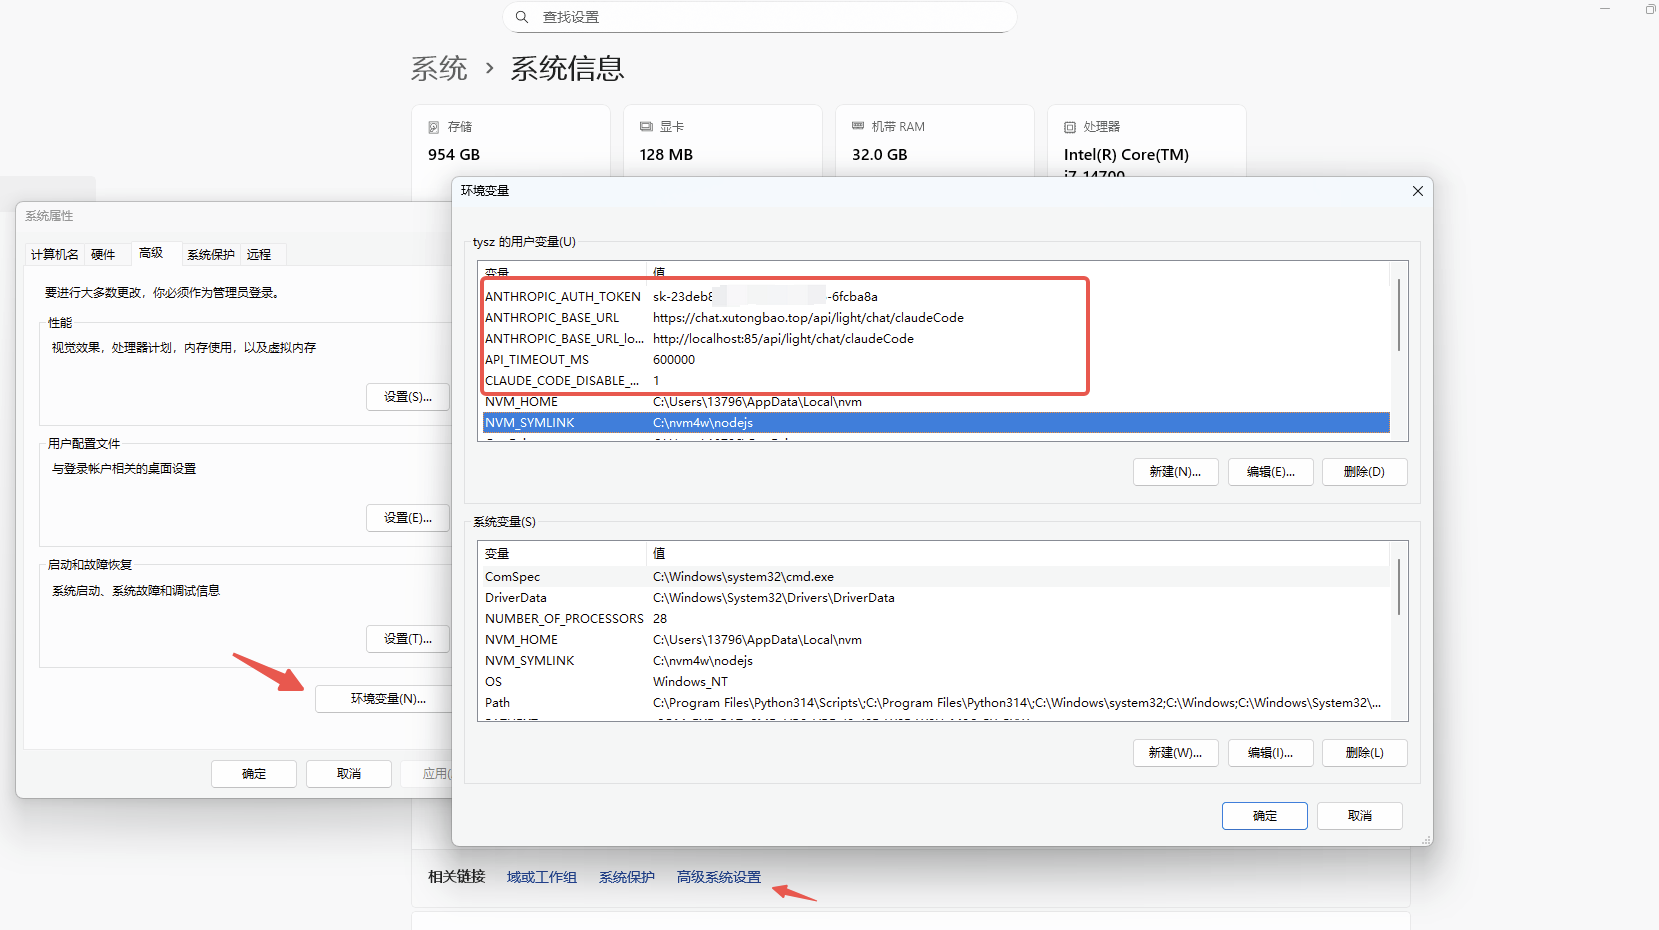This screenshot has width=1659, height=930.
Task: Switch to the 硬件 tab
Action: 105,254
